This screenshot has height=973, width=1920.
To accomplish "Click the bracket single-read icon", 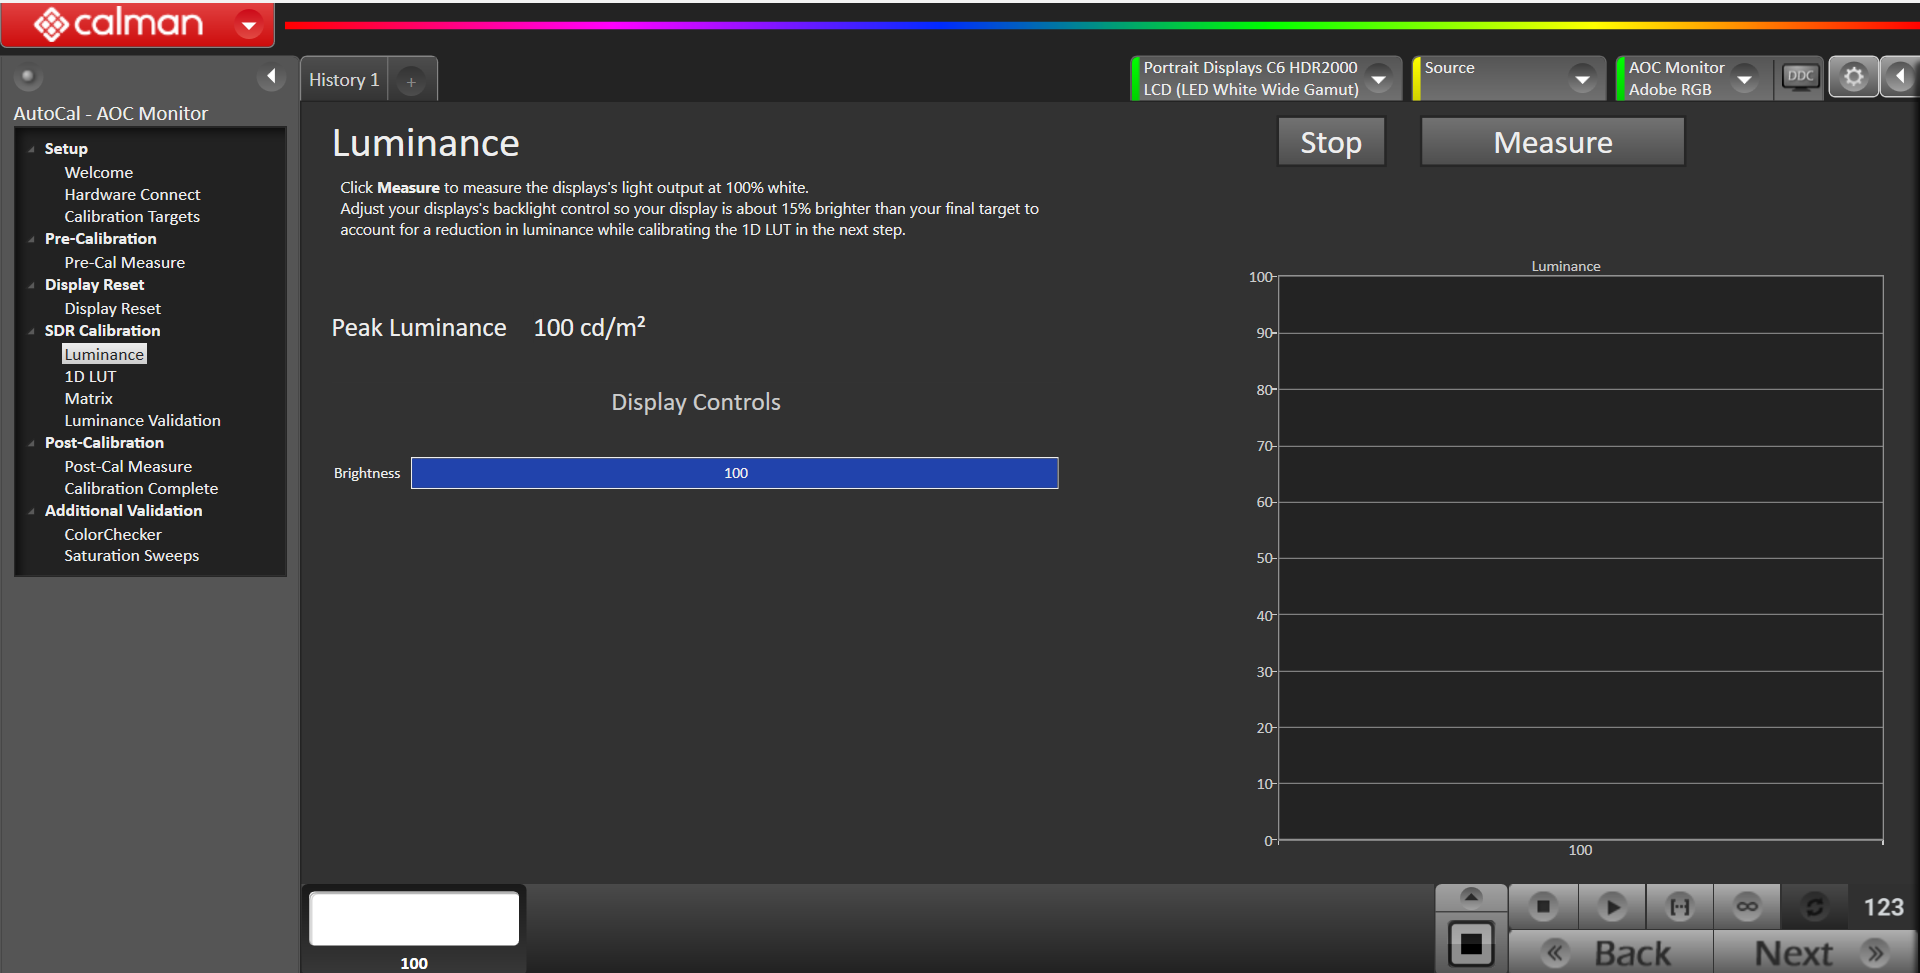I will (x=1679, y=907).
